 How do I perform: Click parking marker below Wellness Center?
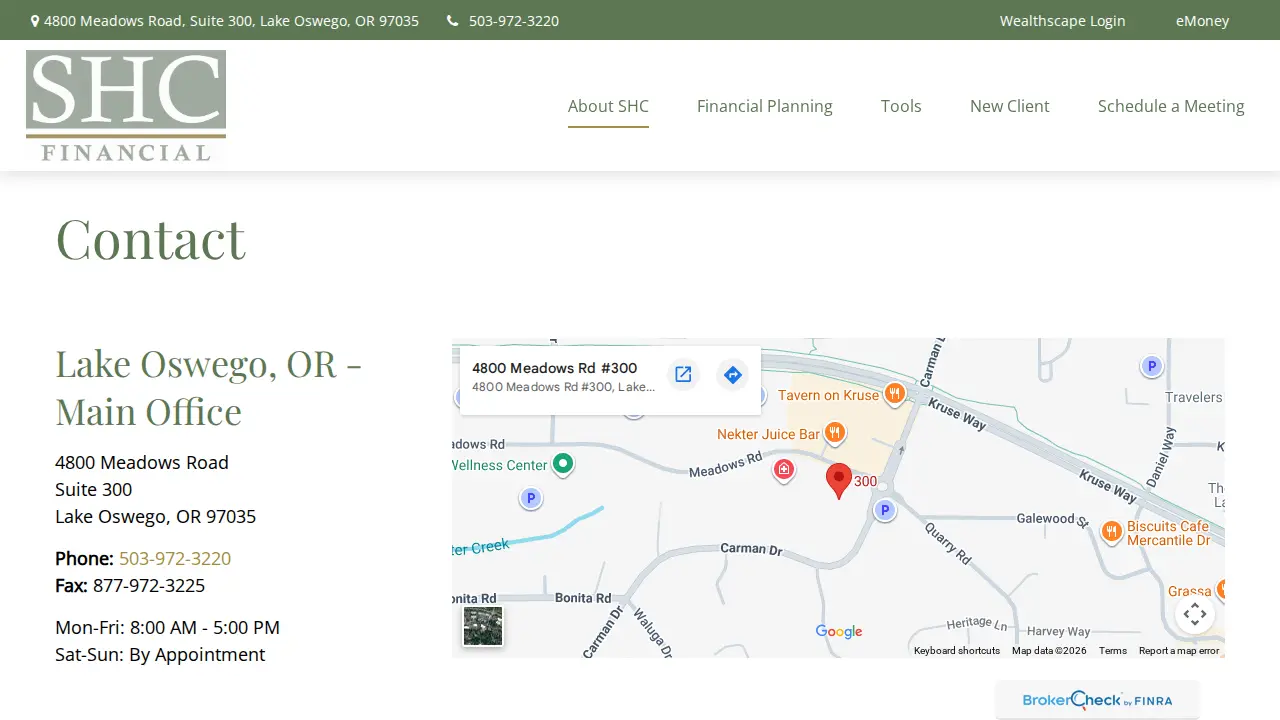point(531,498)
